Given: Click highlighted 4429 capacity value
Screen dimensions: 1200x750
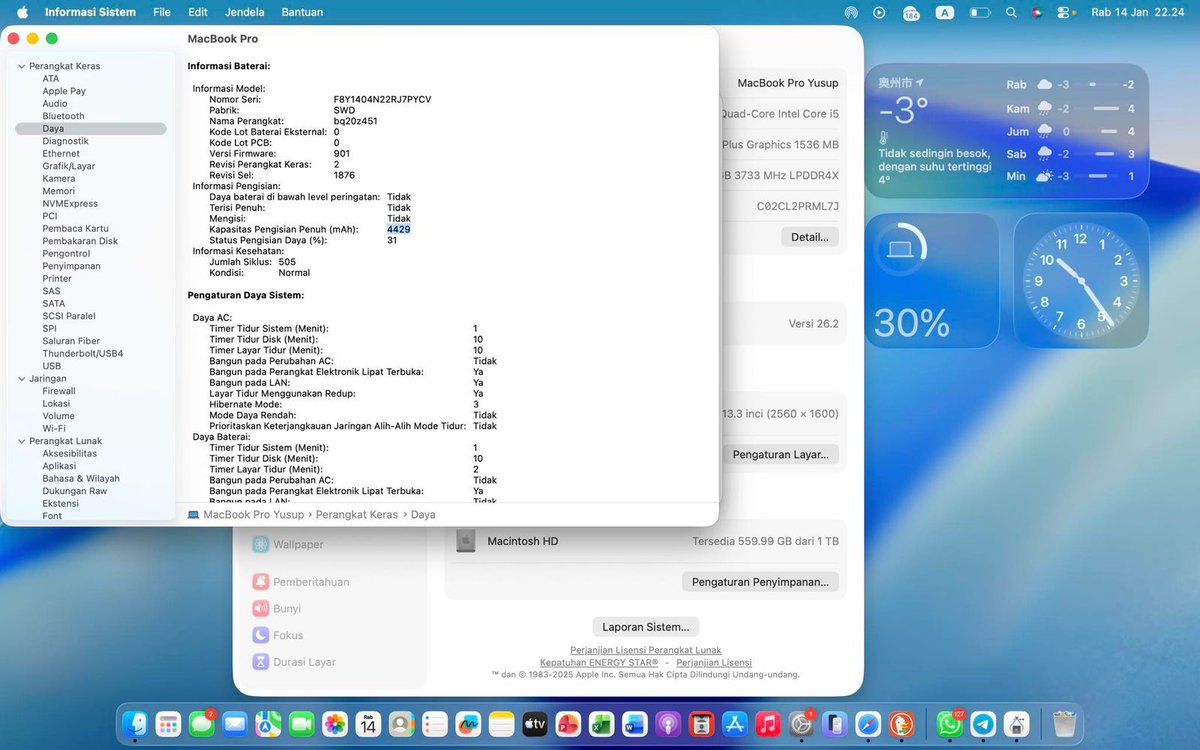Looking at the screenshot, I should point(398,229).
